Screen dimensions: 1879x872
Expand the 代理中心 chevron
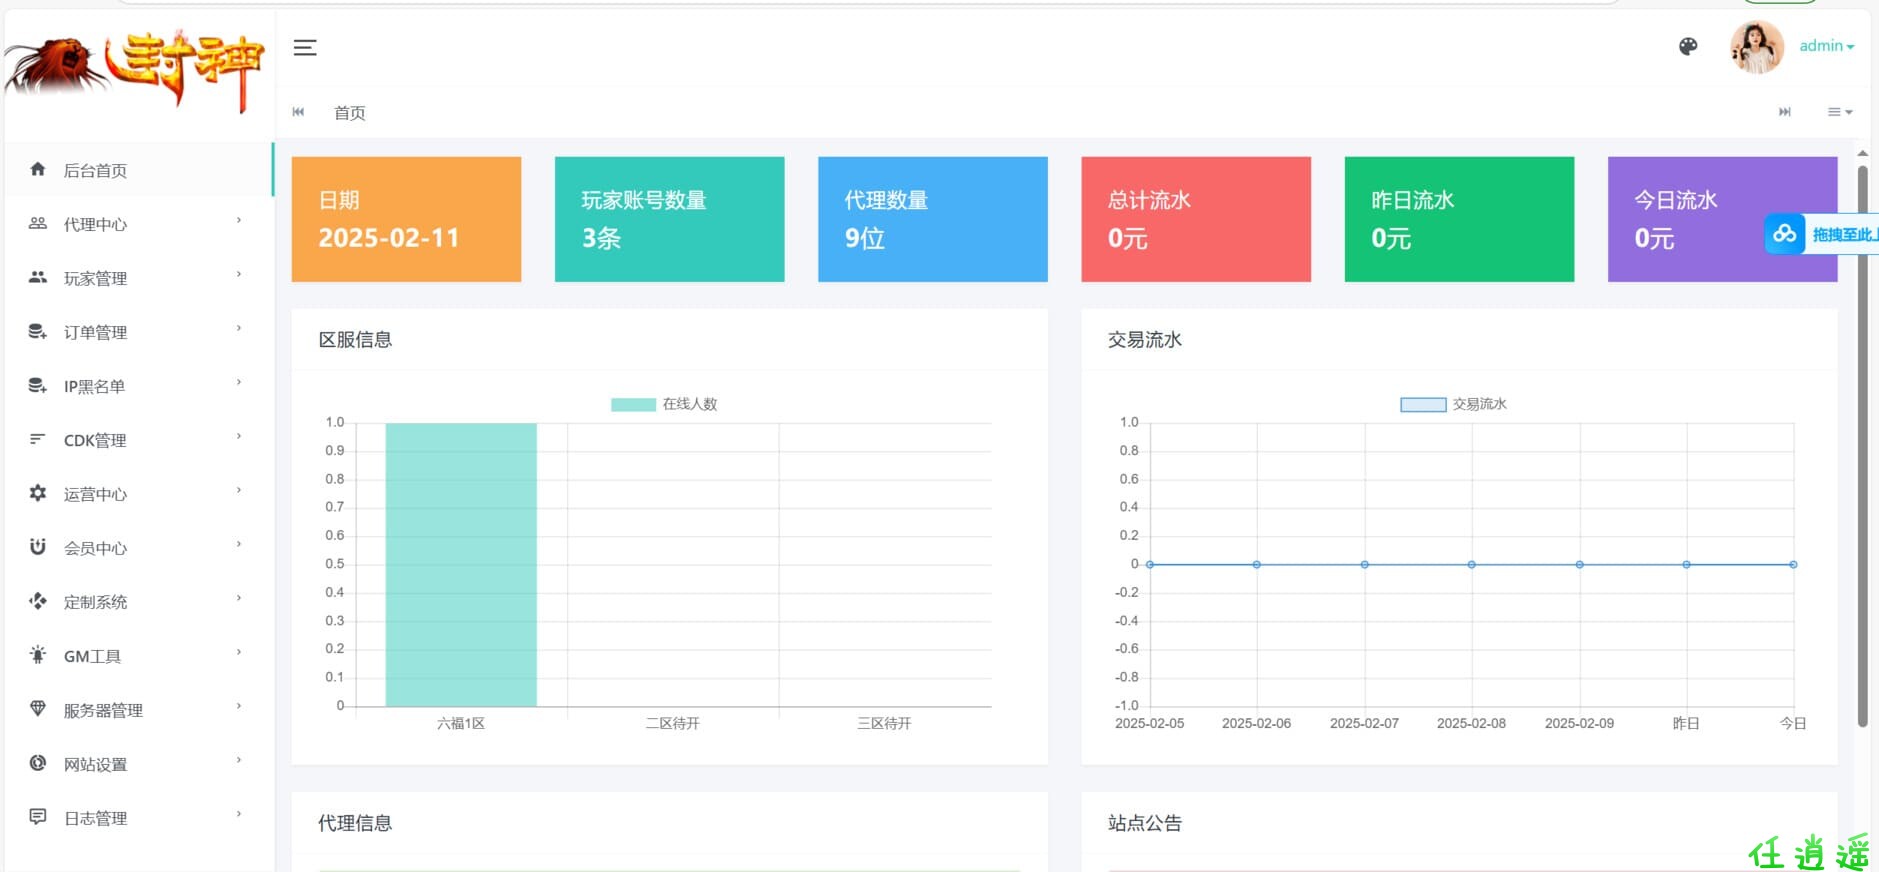(x=239, y=220)
